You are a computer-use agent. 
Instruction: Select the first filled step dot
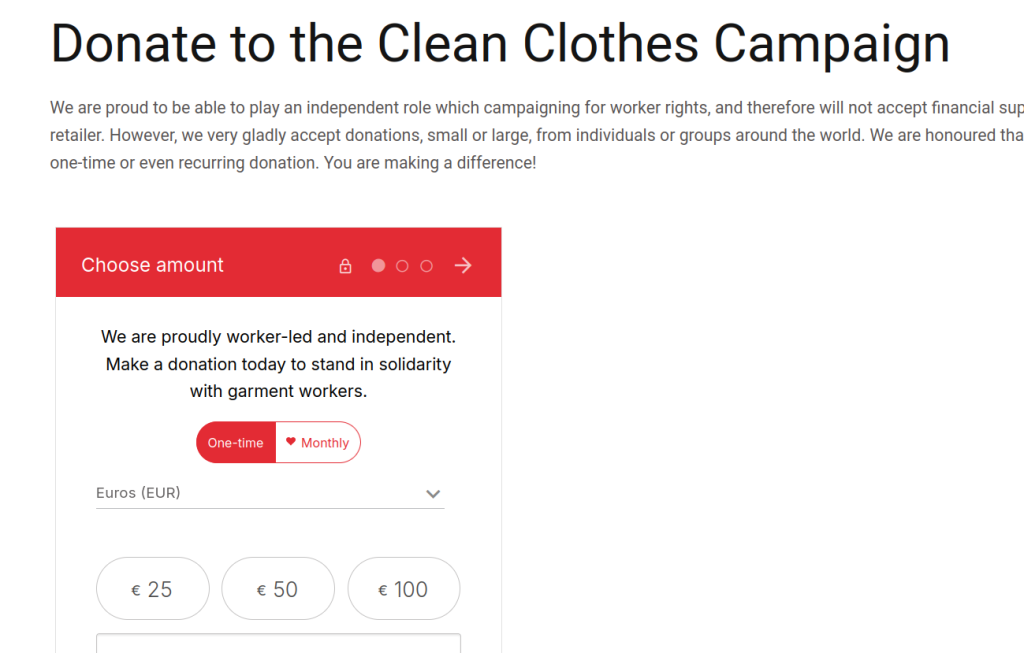378,266
